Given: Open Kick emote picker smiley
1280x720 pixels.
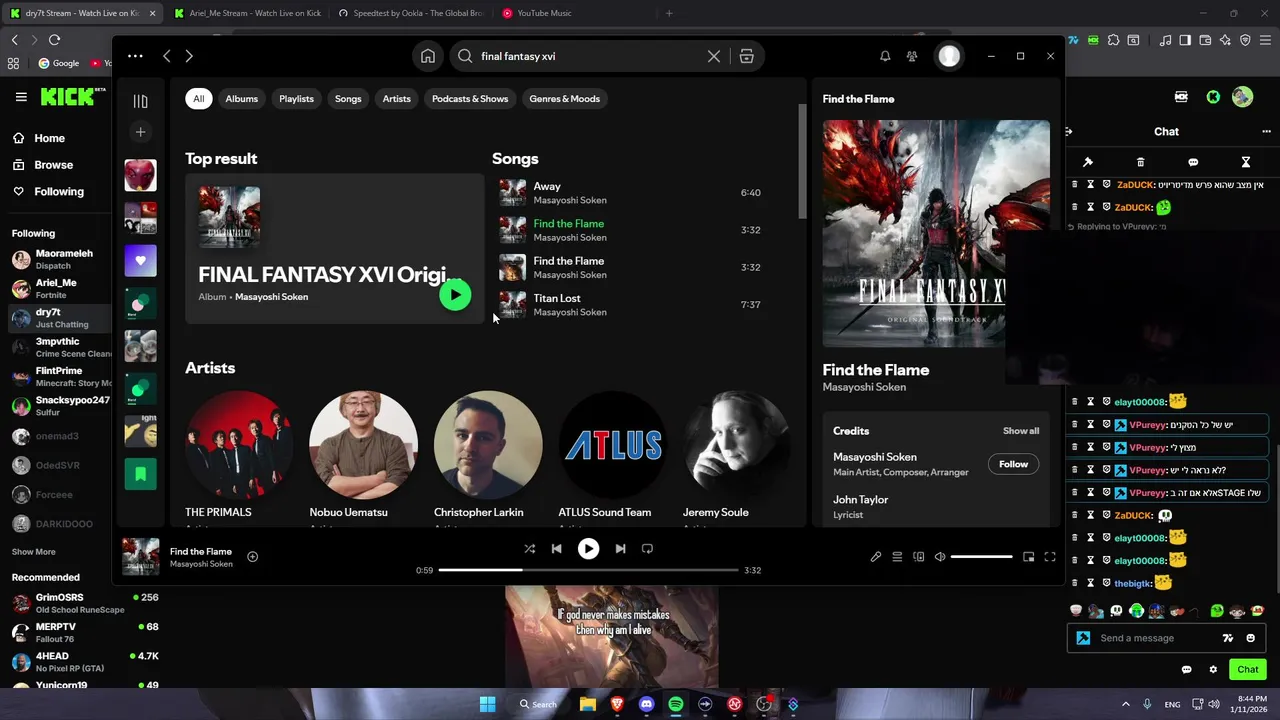Looking at the screenshot, I should click(1251, 638).
